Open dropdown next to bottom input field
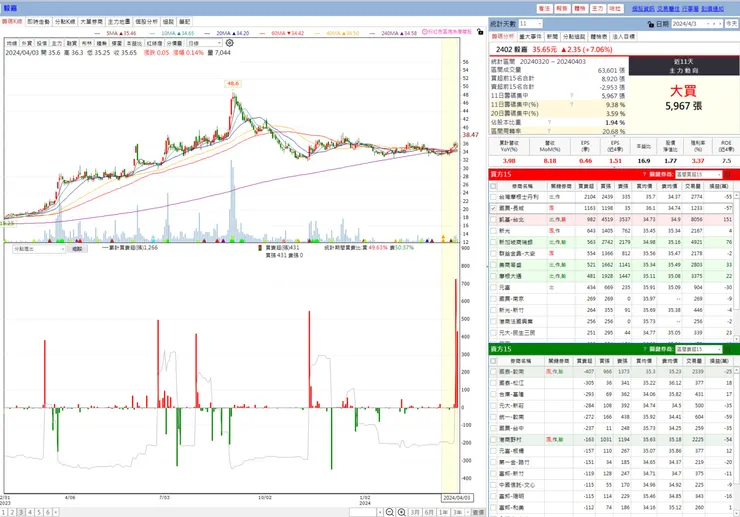 tap(380, 512)
